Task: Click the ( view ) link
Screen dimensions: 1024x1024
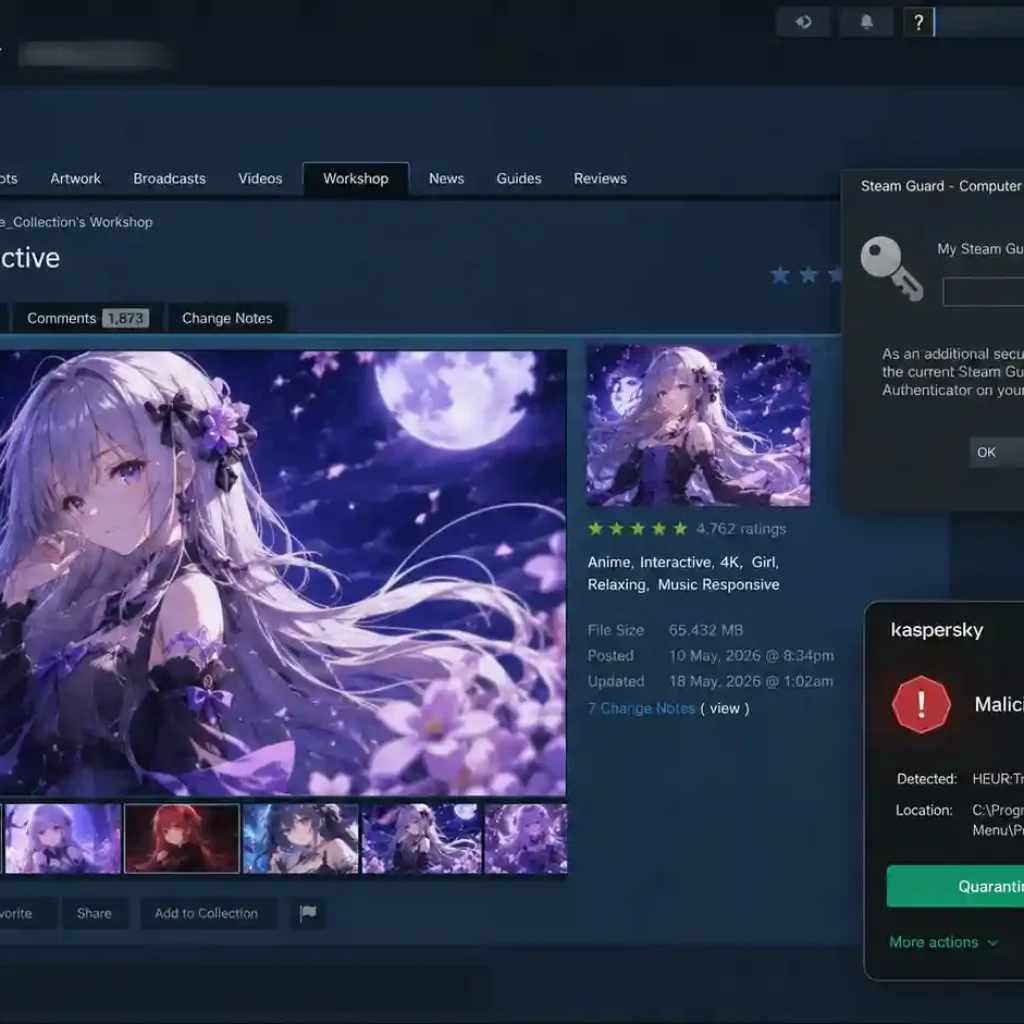Action: (724, 708)
